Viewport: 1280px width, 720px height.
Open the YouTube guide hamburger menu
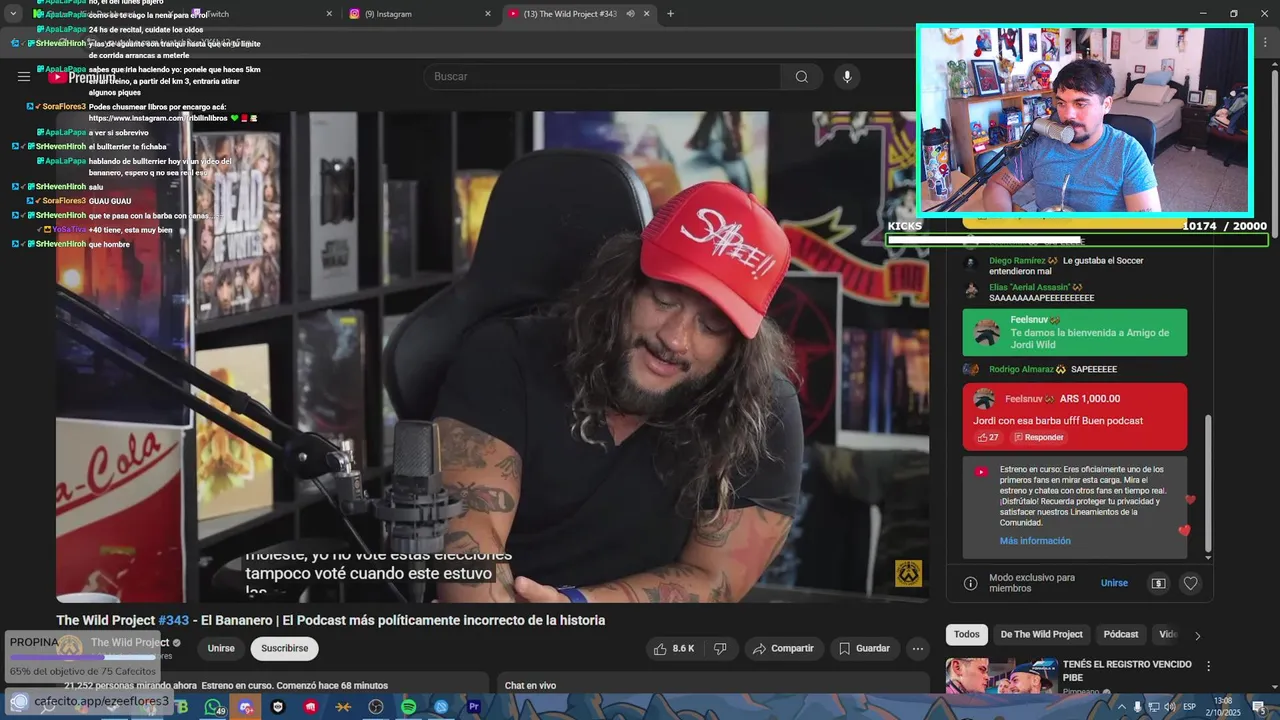click(x=24, y=77)
